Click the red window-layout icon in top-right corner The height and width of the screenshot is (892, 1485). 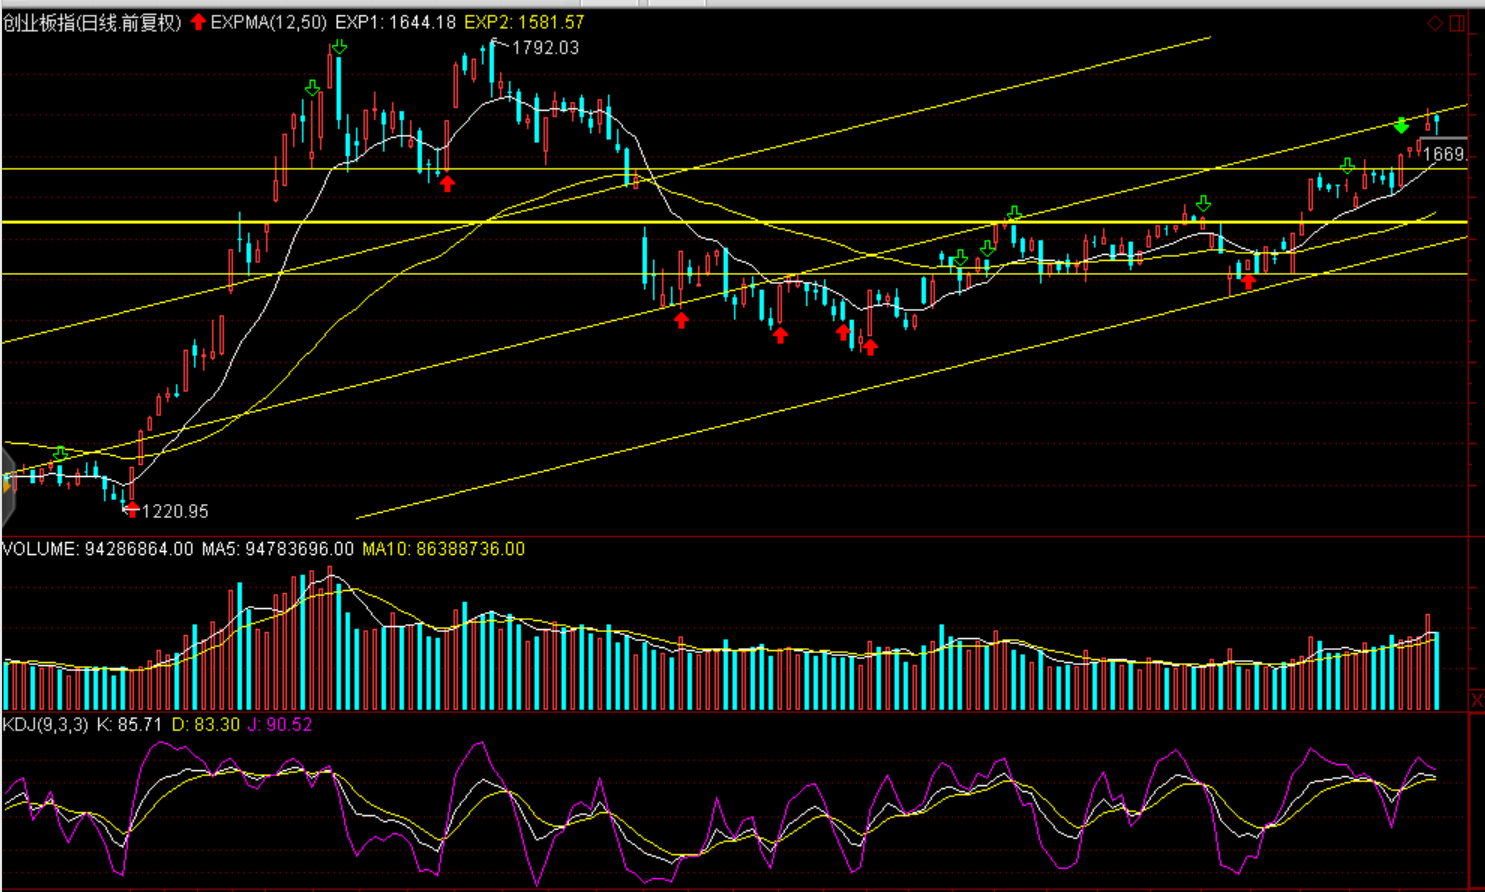tap(1457, 23)
